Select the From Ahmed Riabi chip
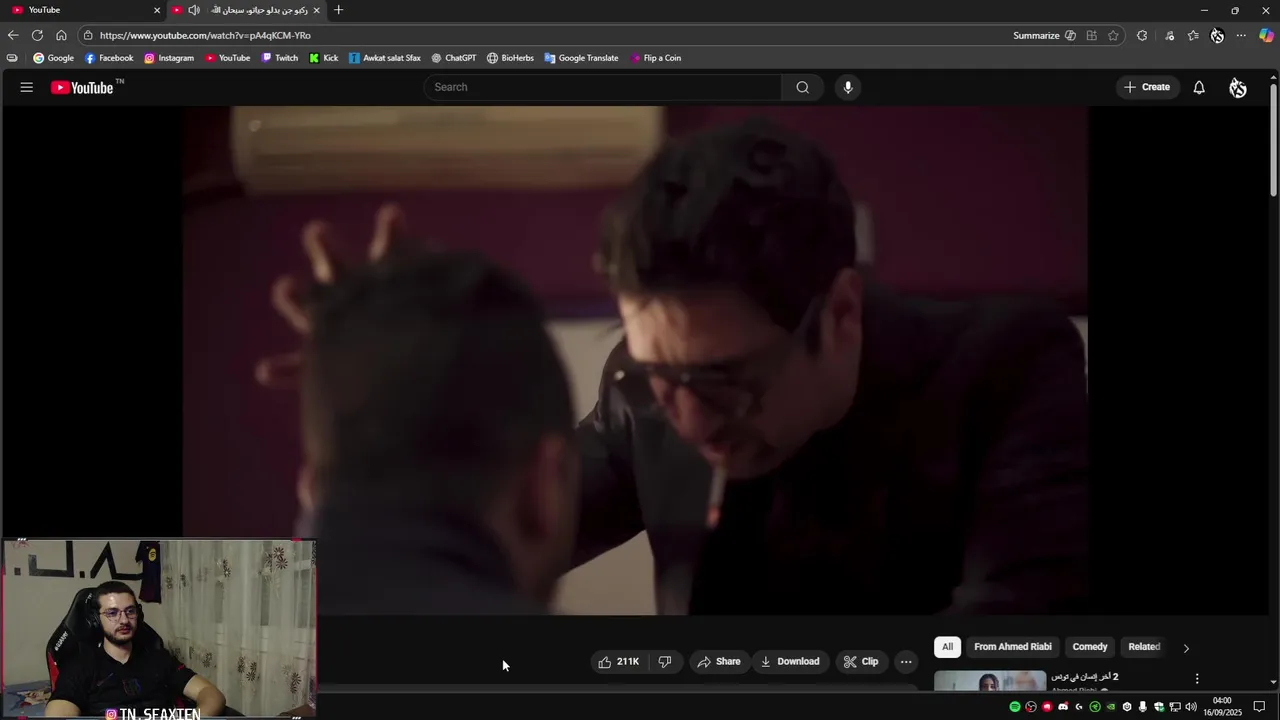The height and width of the screenshot is (720, 1280). (x=1013, y=647)
